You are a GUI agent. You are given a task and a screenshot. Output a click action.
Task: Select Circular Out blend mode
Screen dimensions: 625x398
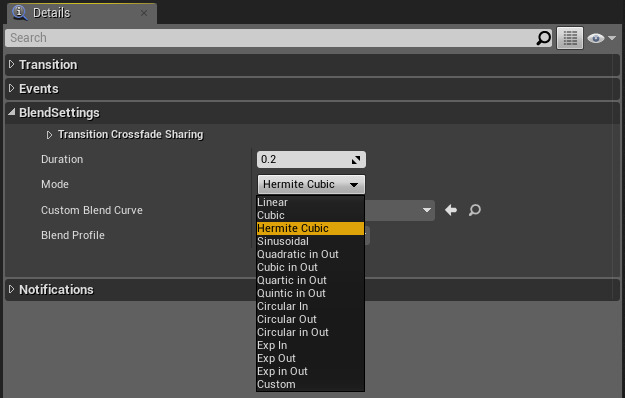pos(311,320)
